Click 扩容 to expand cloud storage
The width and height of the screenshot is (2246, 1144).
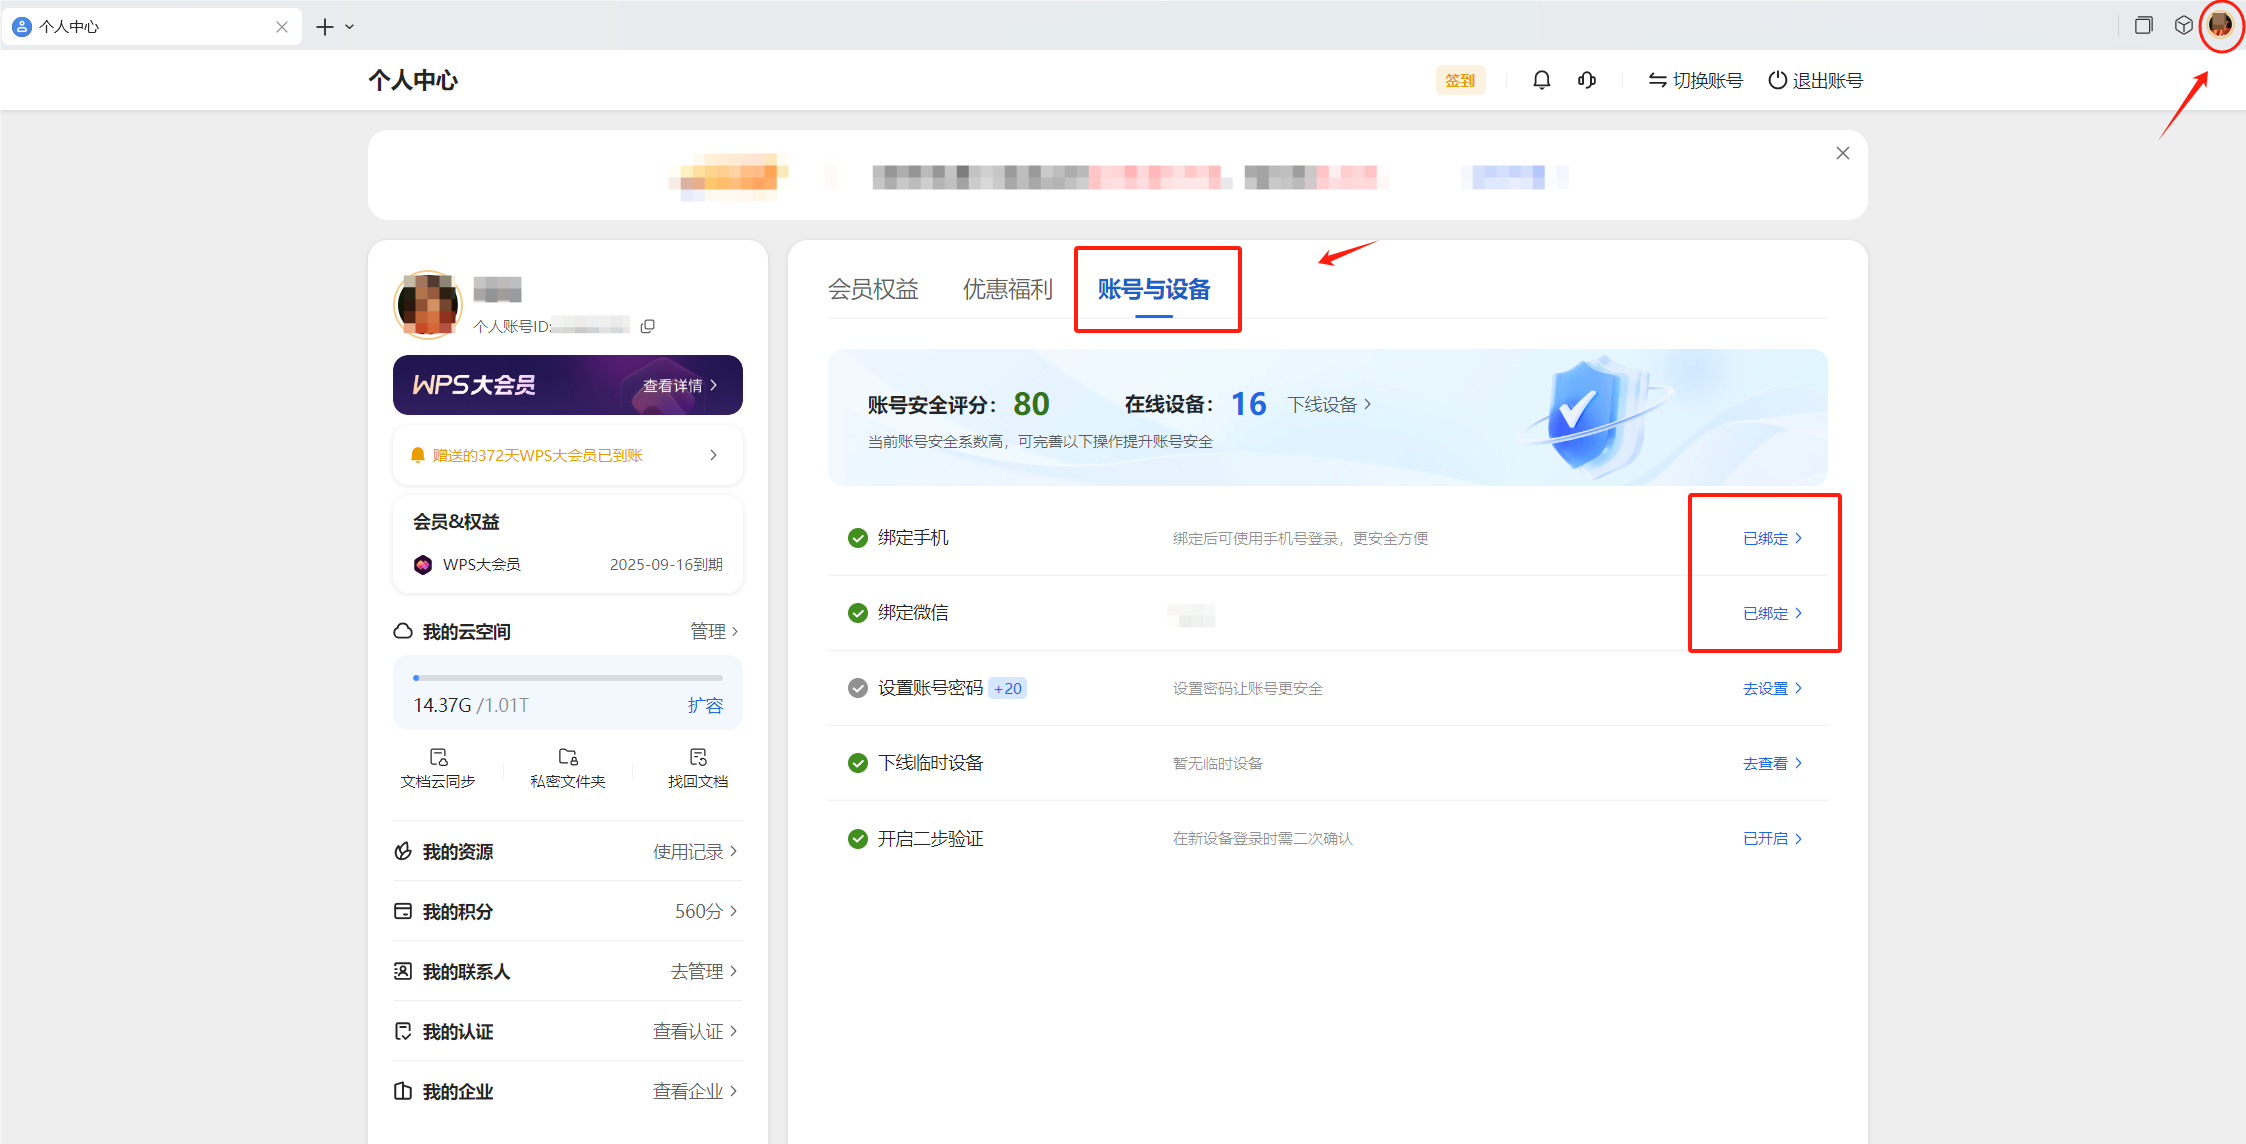705,705
